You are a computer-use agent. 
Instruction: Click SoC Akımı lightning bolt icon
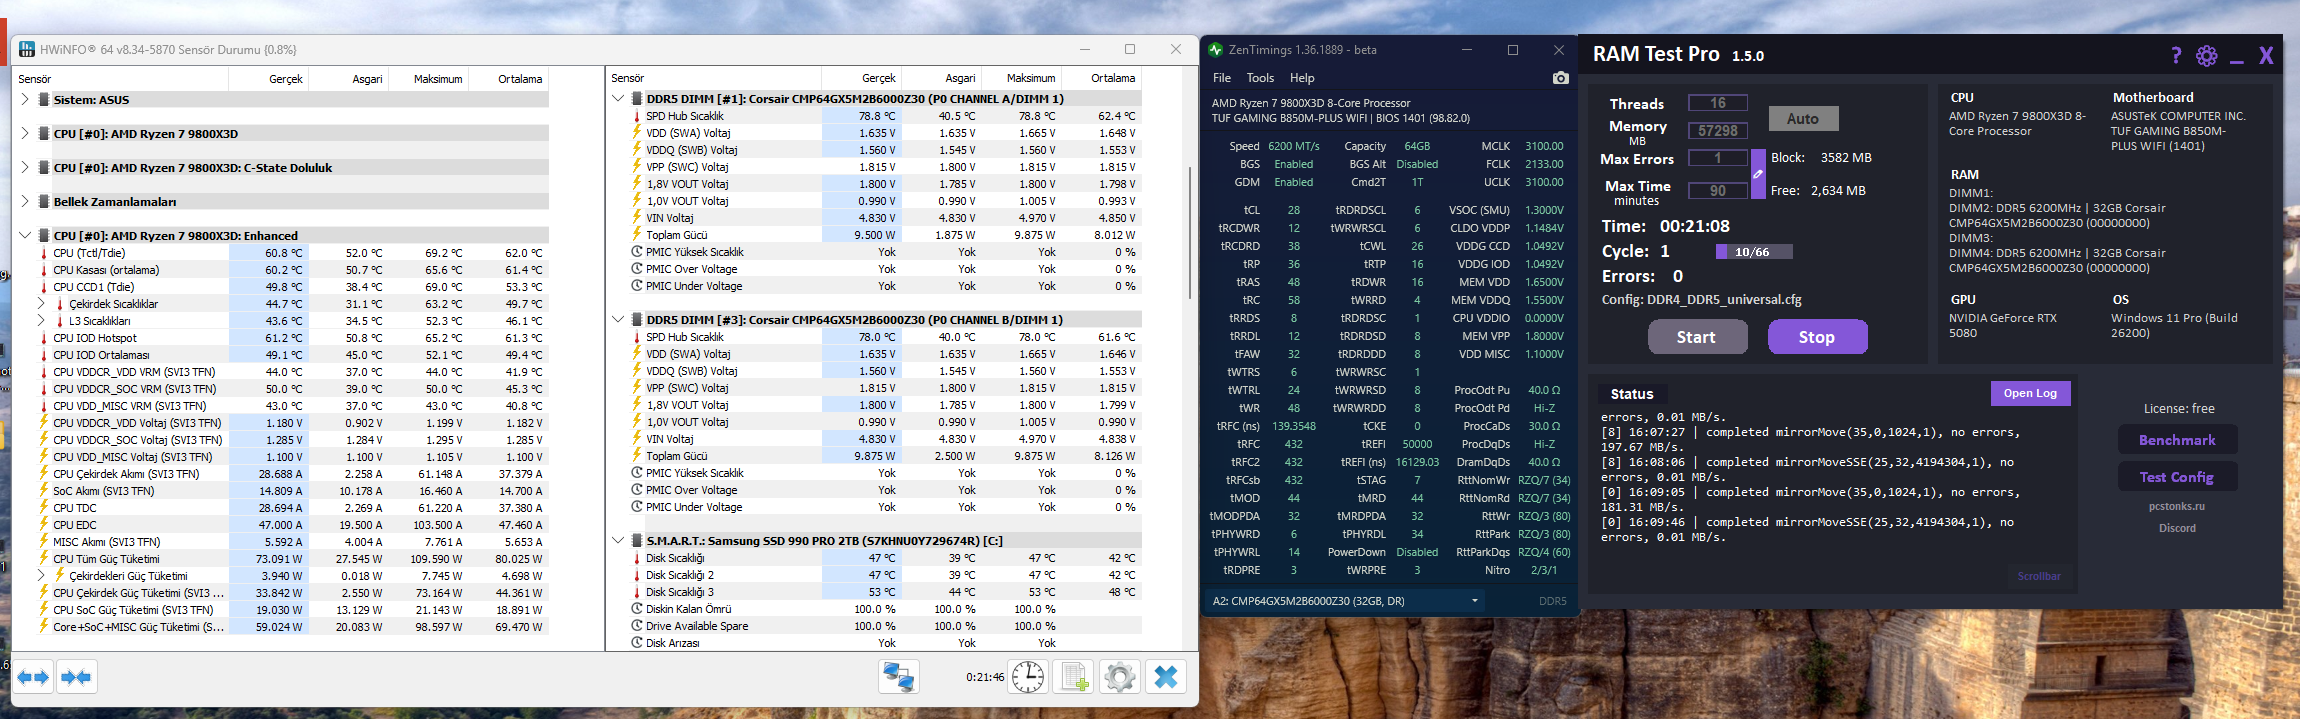[44, 491]
